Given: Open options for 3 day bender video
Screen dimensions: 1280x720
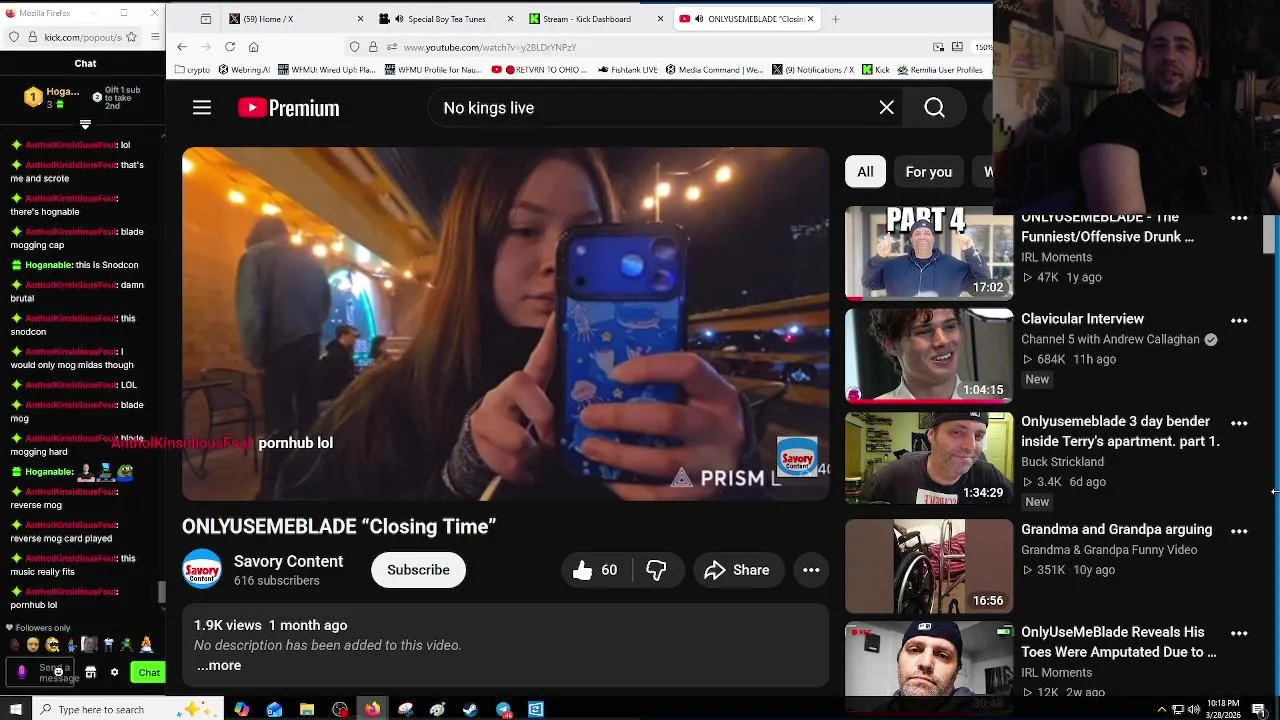Looking at the screenshot, I should 1239,423.
